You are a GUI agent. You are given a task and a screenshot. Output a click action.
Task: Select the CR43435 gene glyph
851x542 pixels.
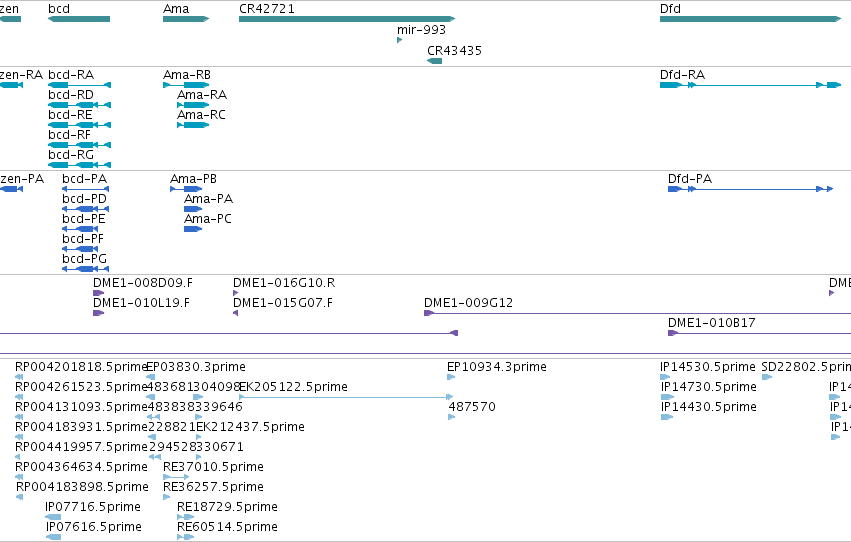pos(435,61)
